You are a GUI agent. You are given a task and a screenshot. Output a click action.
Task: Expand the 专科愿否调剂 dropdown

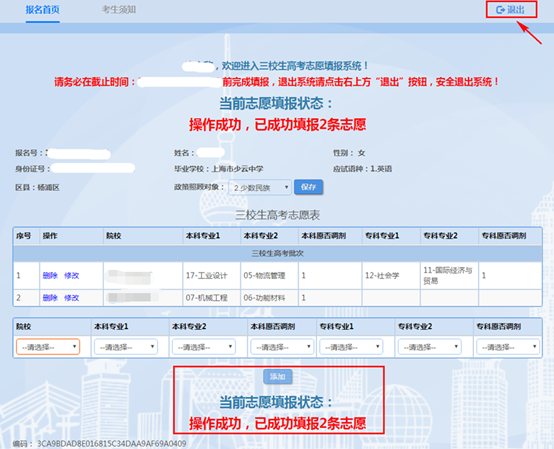click(508, 347)
